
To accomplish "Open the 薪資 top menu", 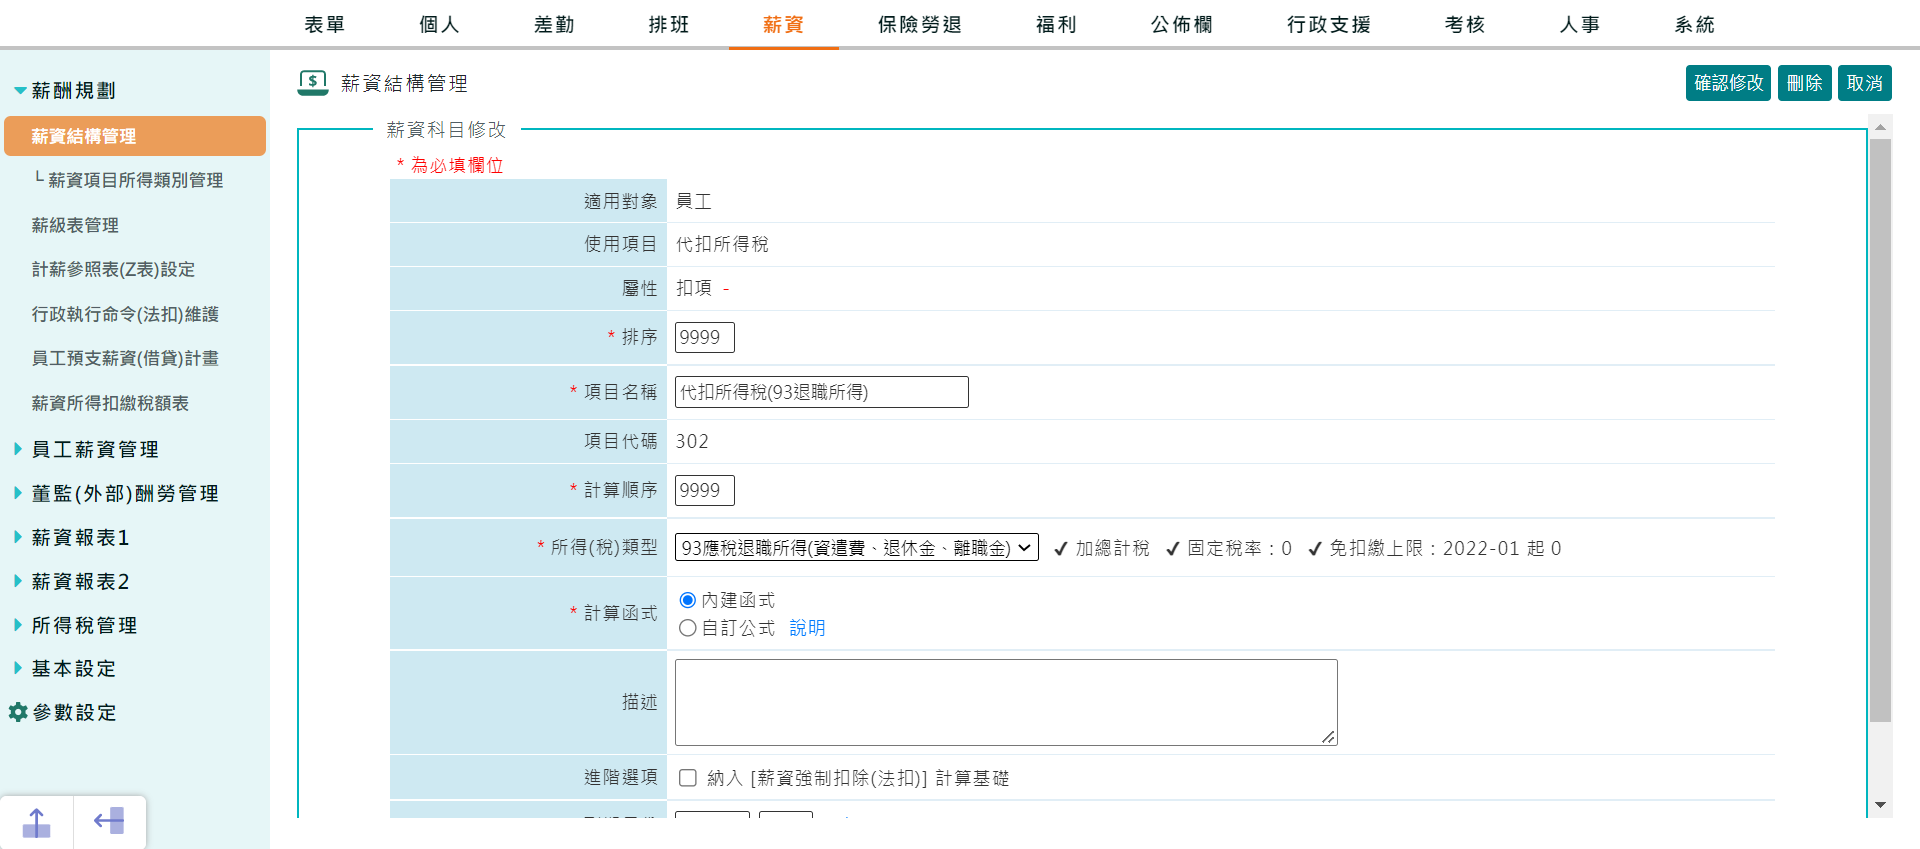I will [x=783, y=24].
